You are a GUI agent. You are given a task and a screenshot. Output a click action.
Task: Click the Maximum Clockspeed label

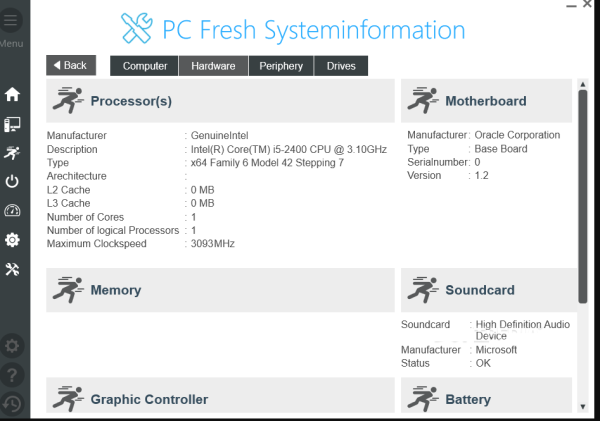pos(96,244)
